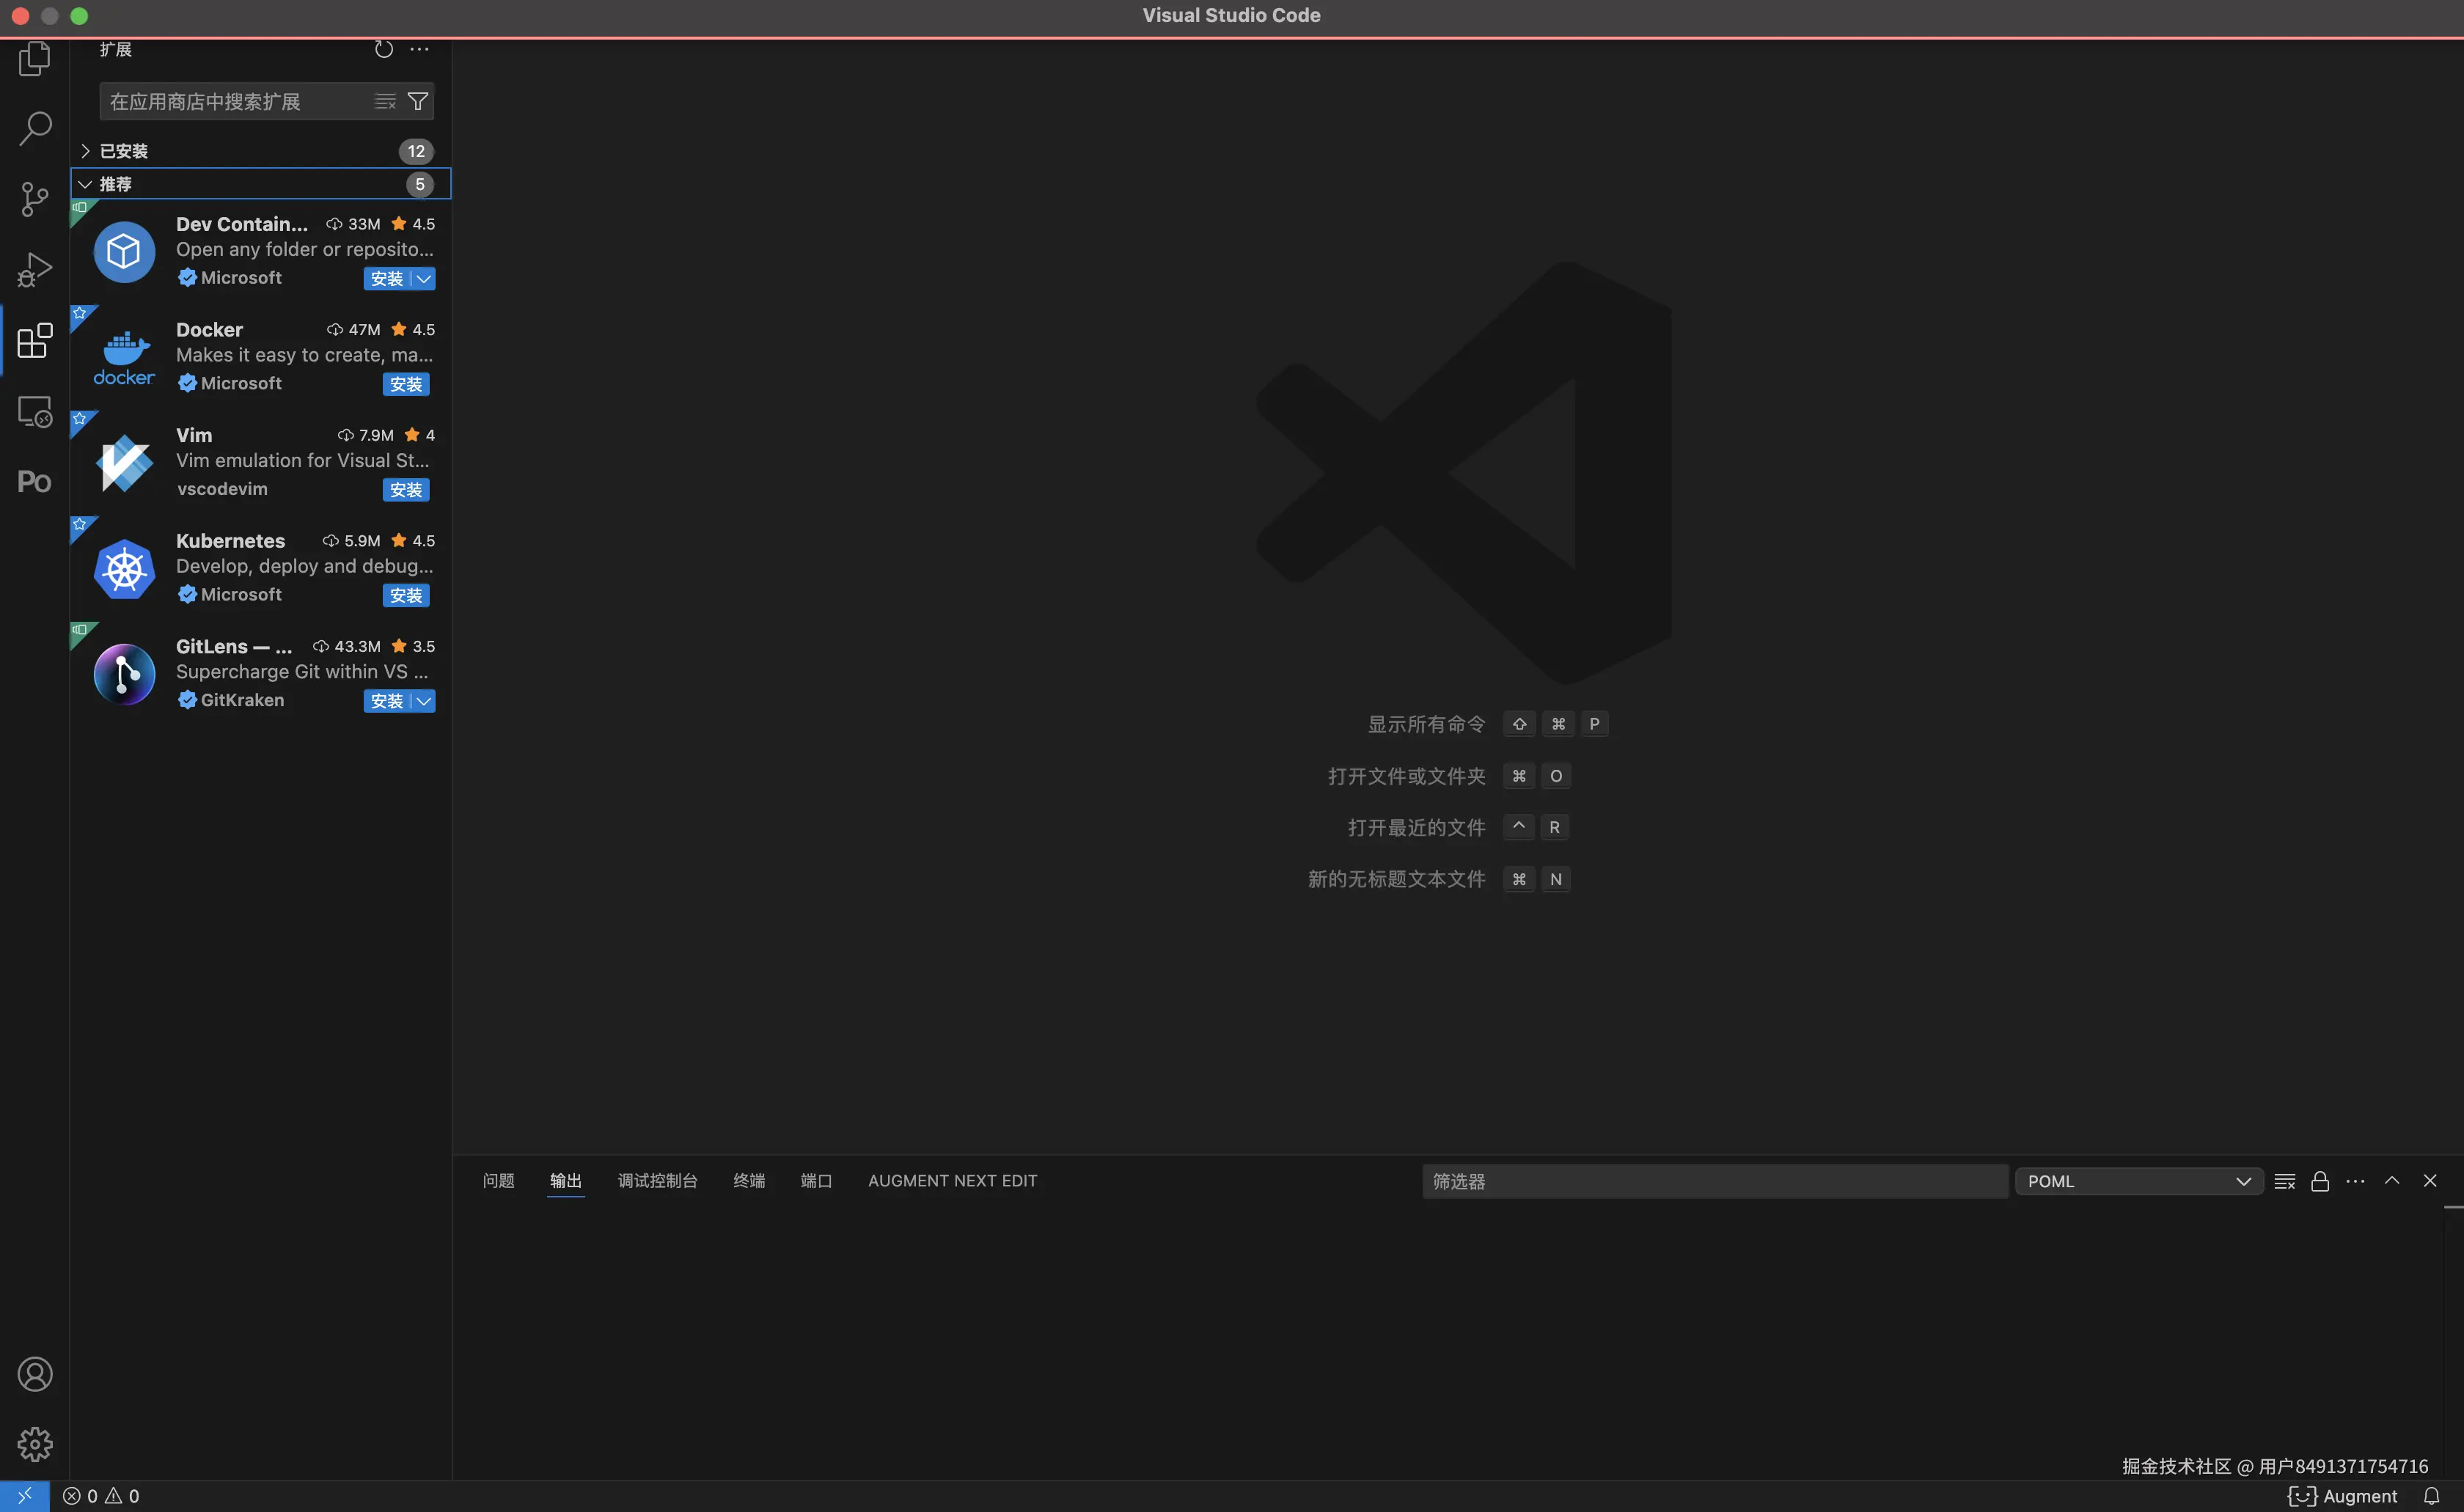Install the Docker extension
Screen dimensions: 2464x1512
(x=405, y=383)
